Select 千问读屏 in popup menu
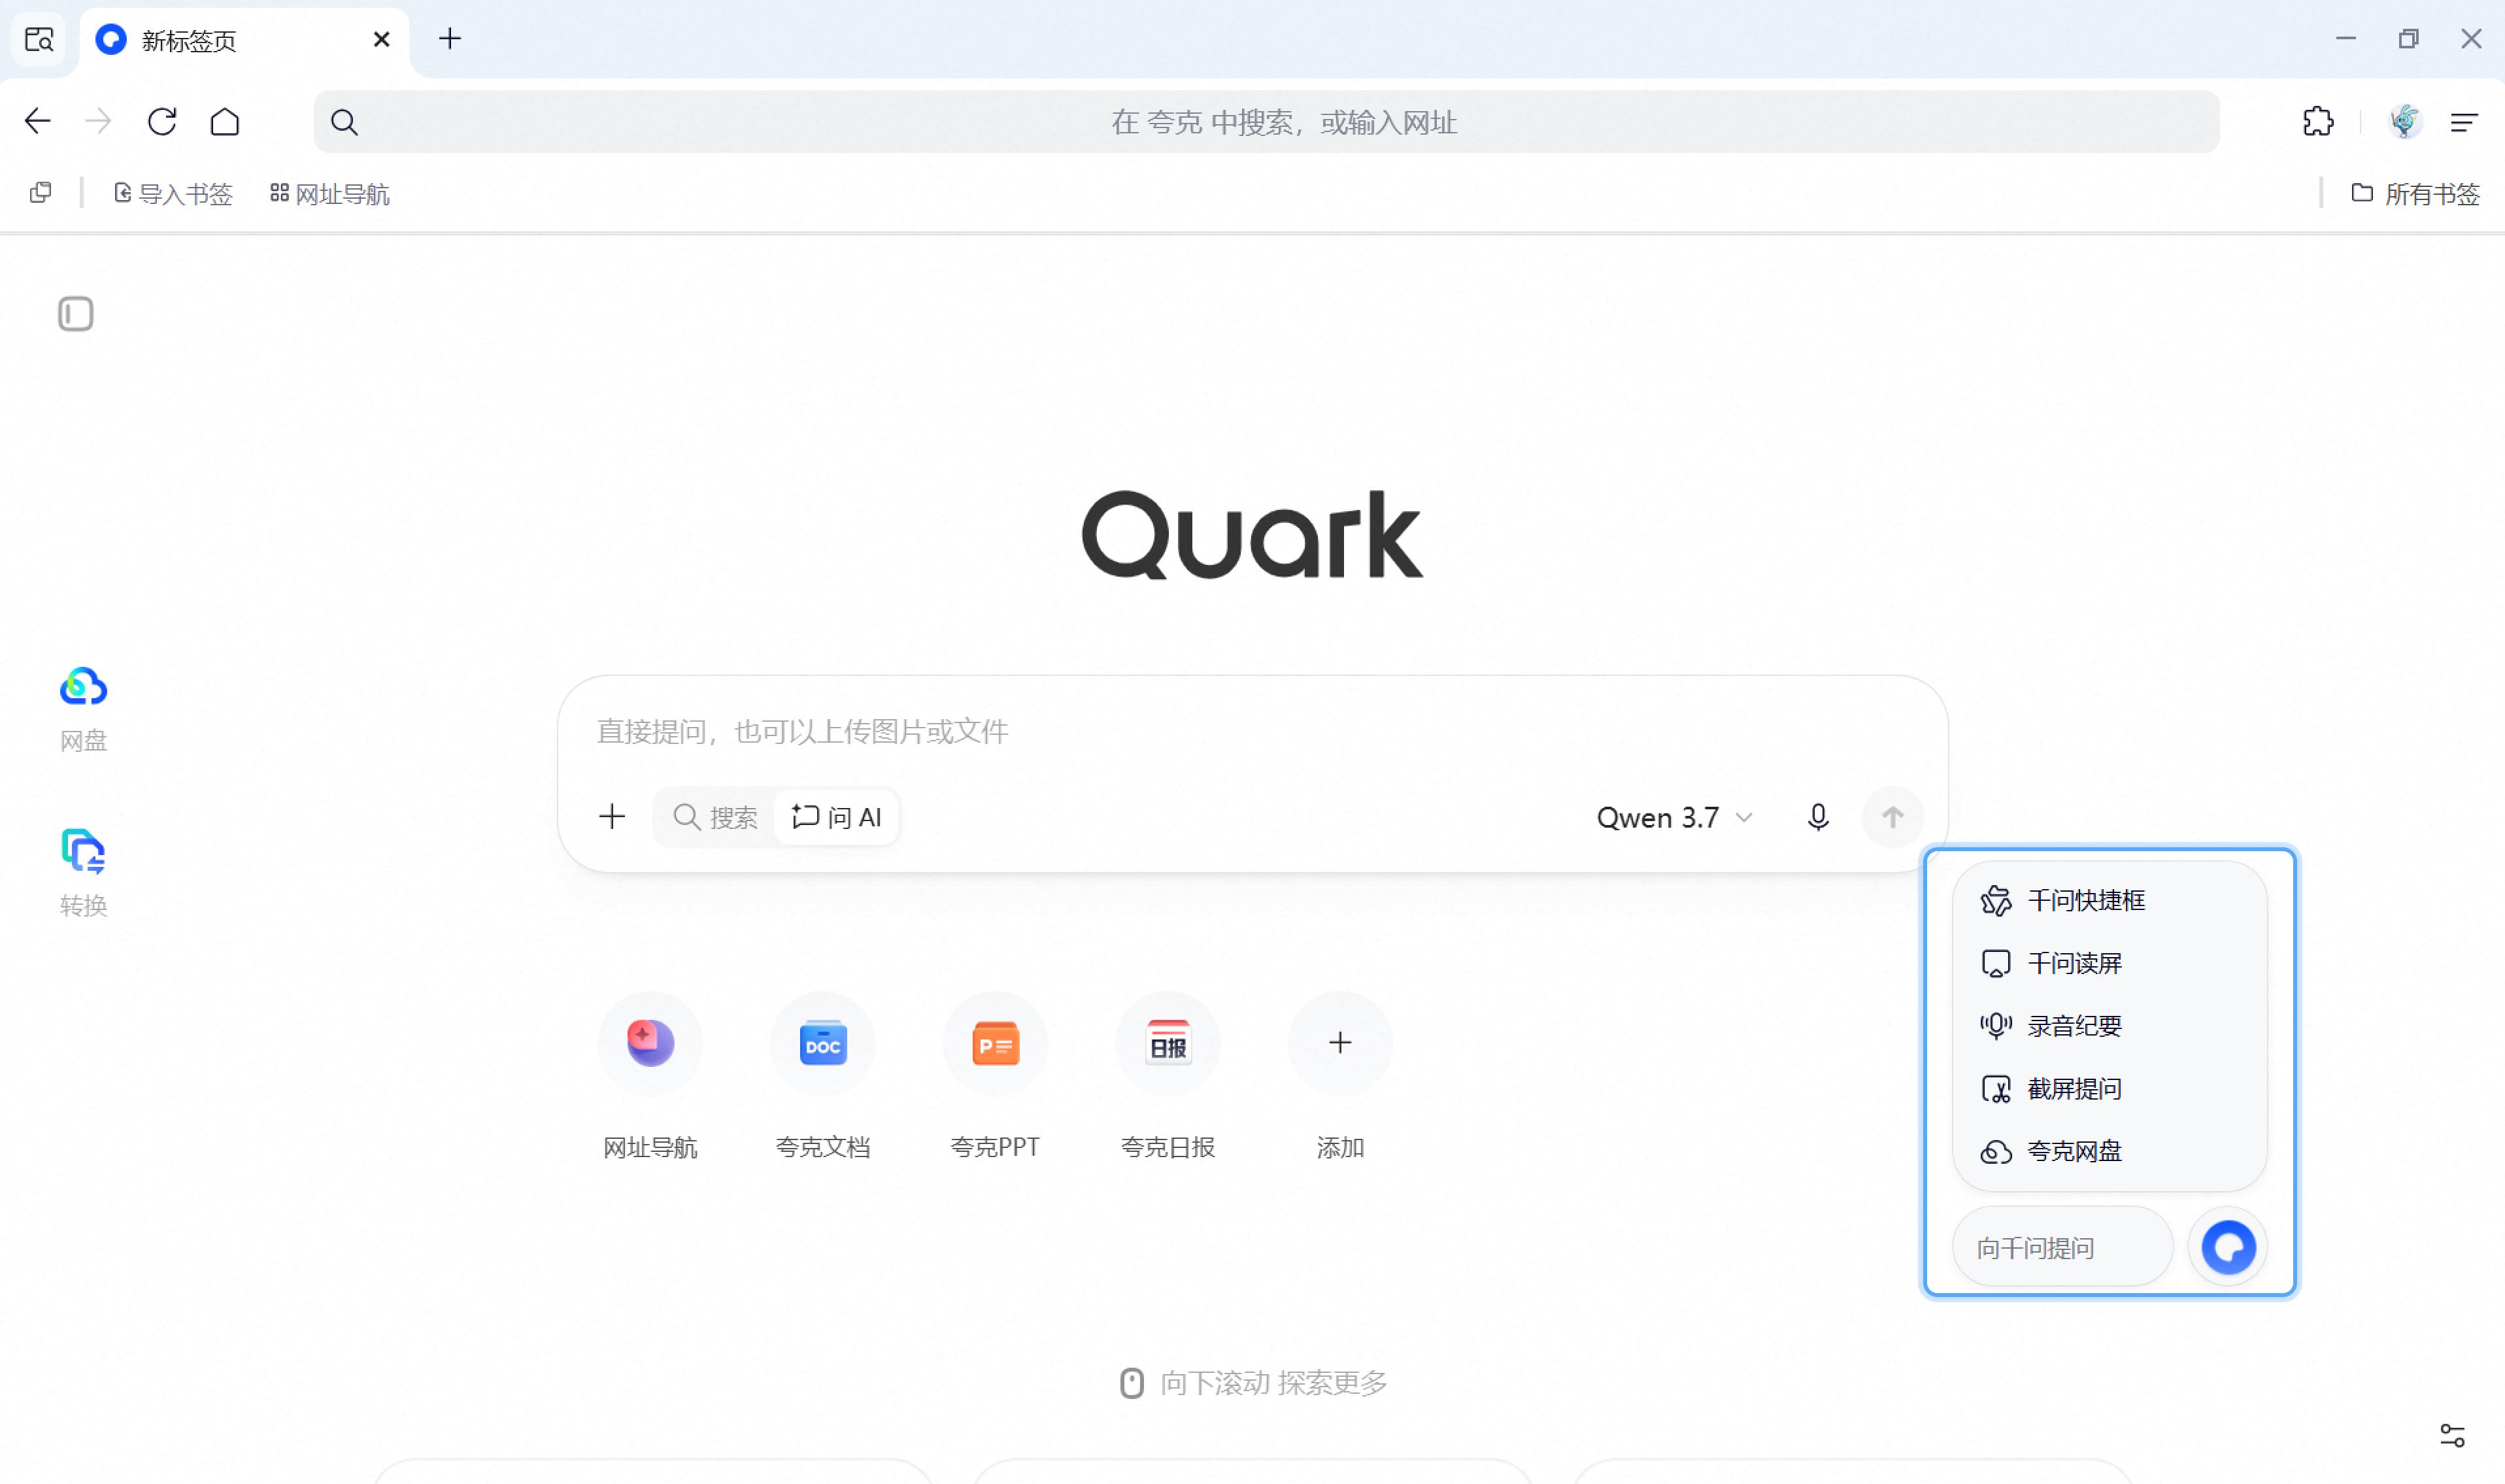 click(x=2109, y=964)
